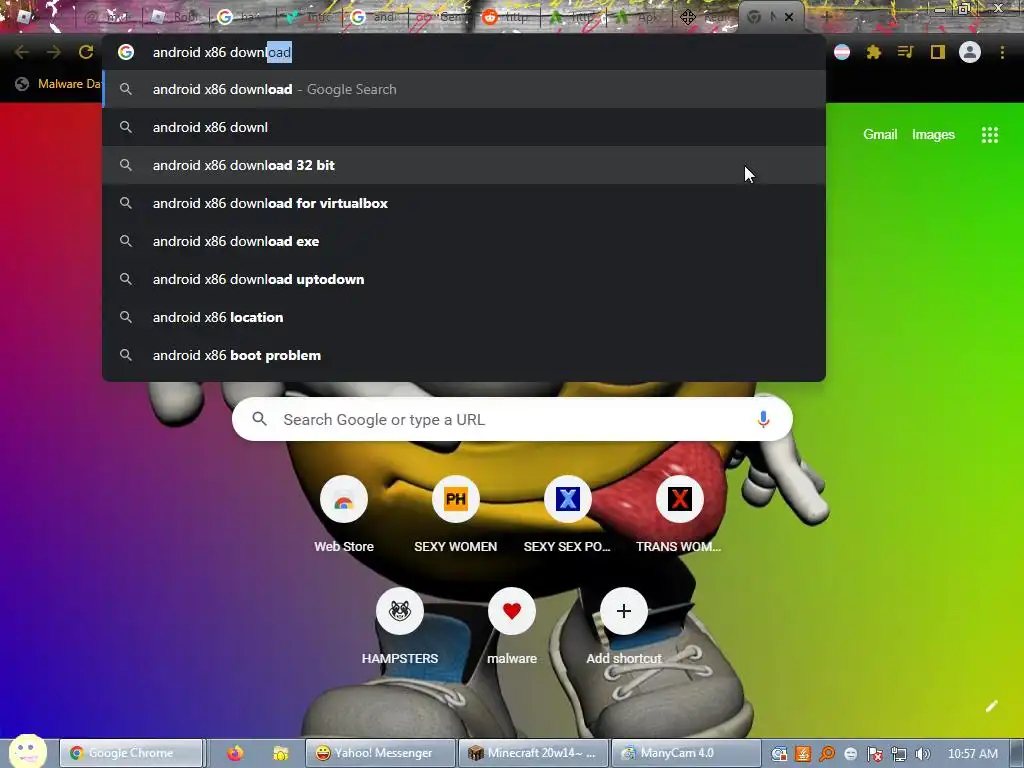Customize this page with pencil icon
This screenshot has height=768, width=1024.
tap(992, 705)
